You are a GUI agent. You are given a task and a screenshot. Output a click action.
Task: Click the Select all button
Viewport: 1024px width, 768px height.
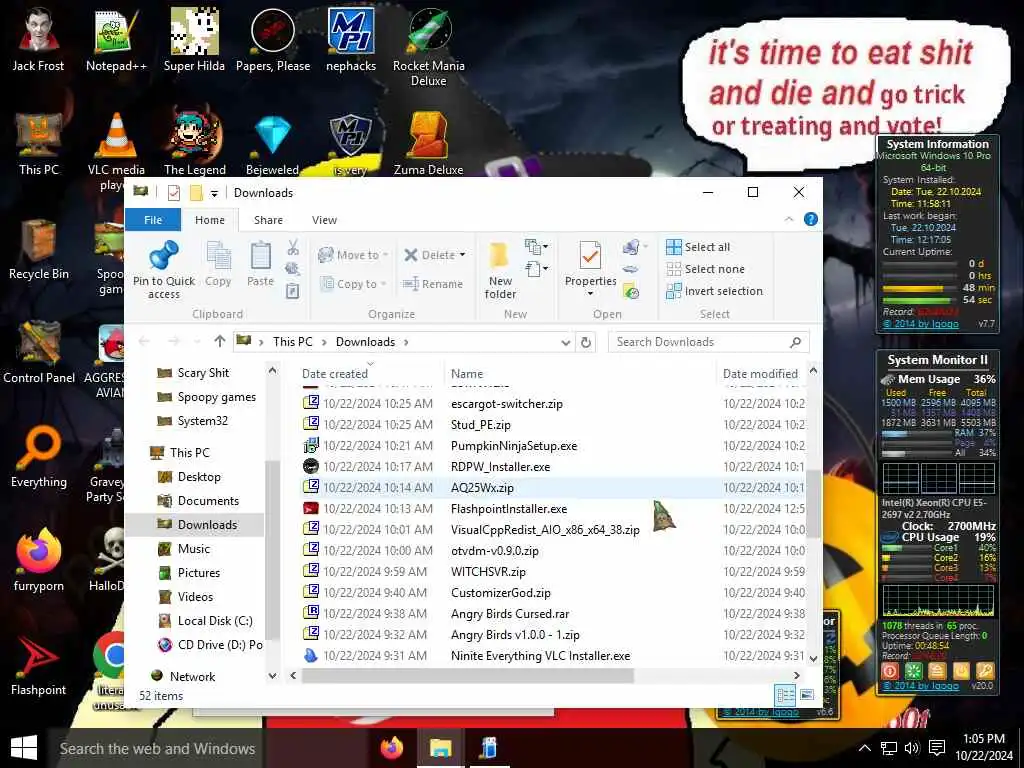tap(698, 247)
